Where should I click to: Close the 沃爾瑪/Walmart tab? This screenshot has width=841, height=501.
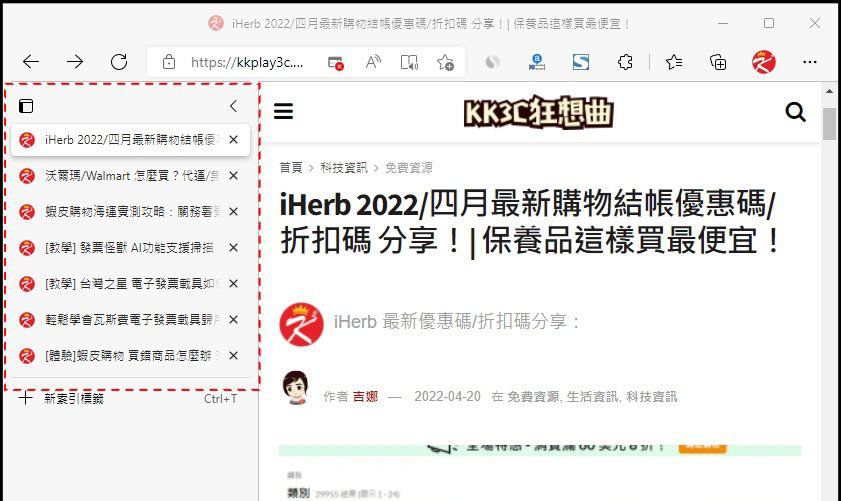233,176
